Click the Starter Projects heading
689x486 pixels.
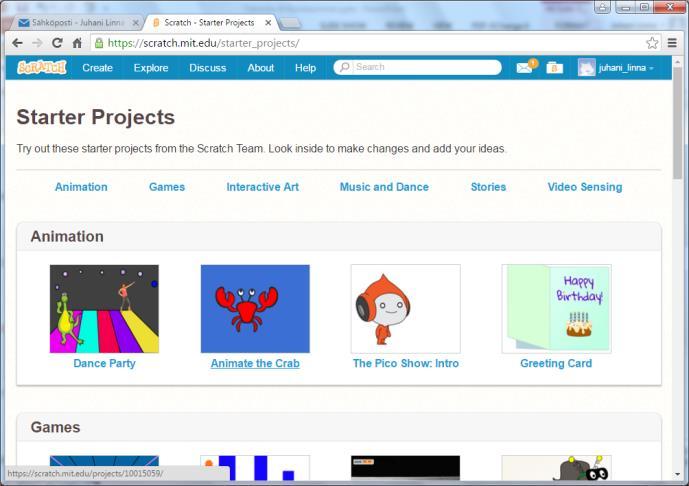point(96,117)
